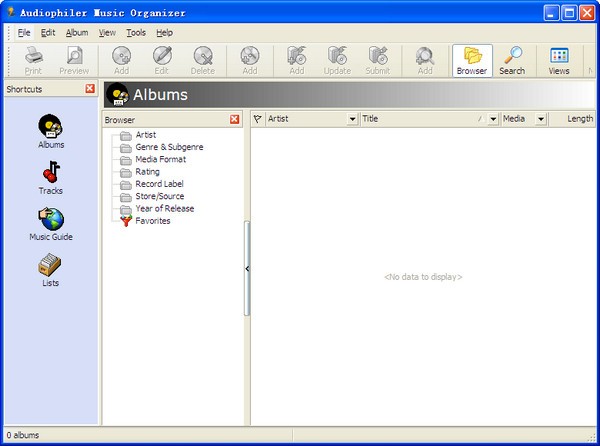This screenshot has height=446, width=600.
Task: Open the Search tool in toolbar
Action: [512, 61]
